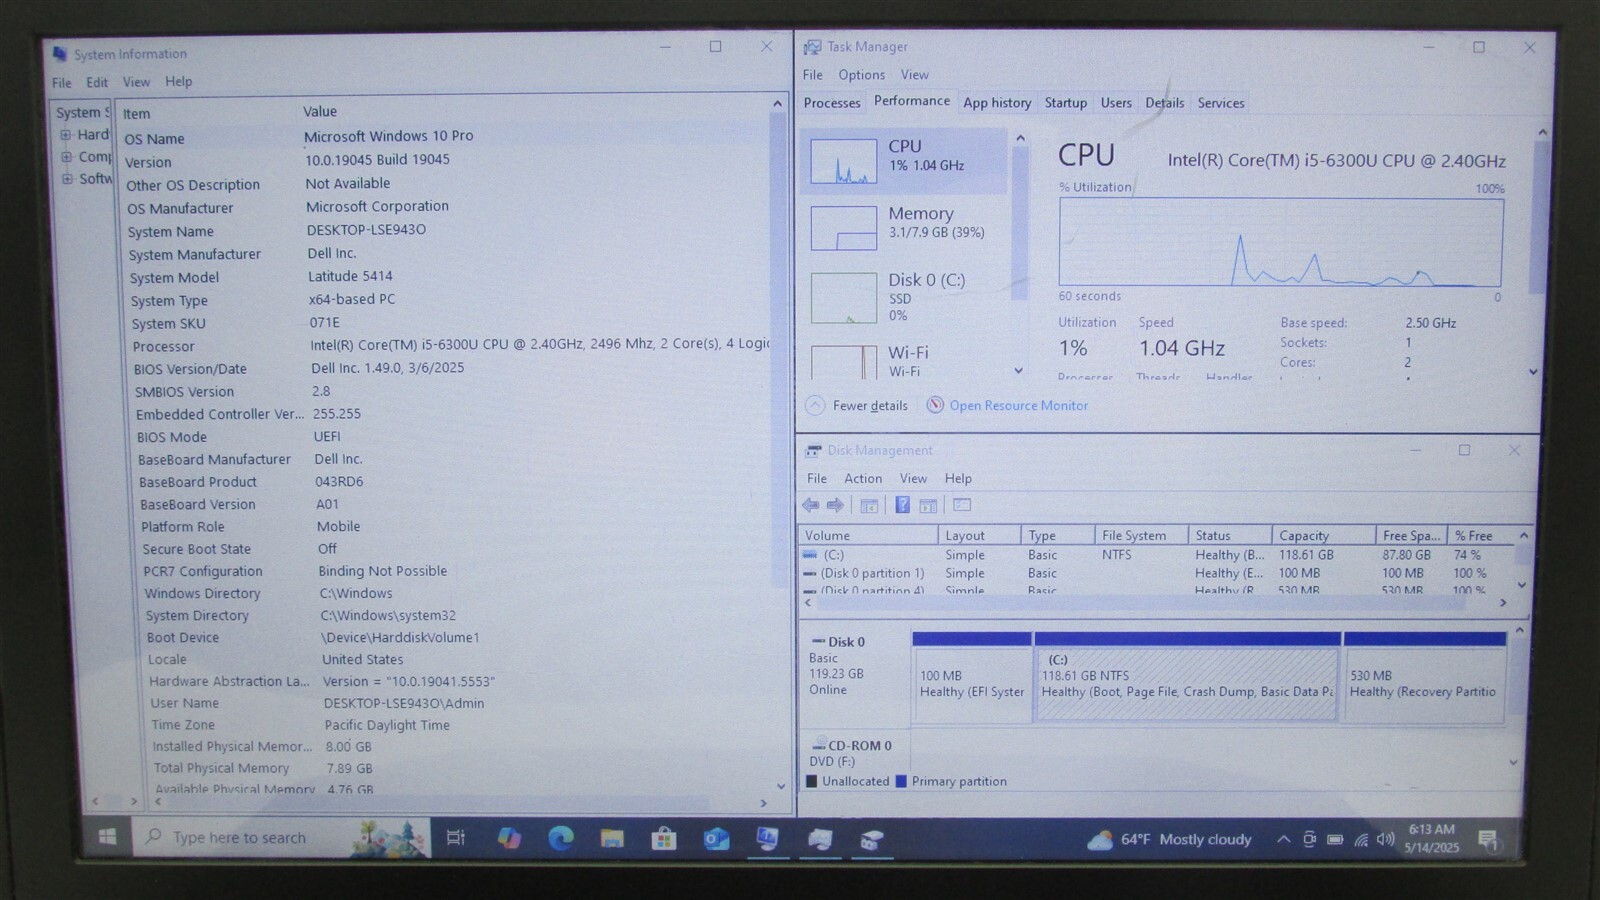Open the Wi-Fi network tray icon
Viewport: 1600px width, 900px height.
1361,840
